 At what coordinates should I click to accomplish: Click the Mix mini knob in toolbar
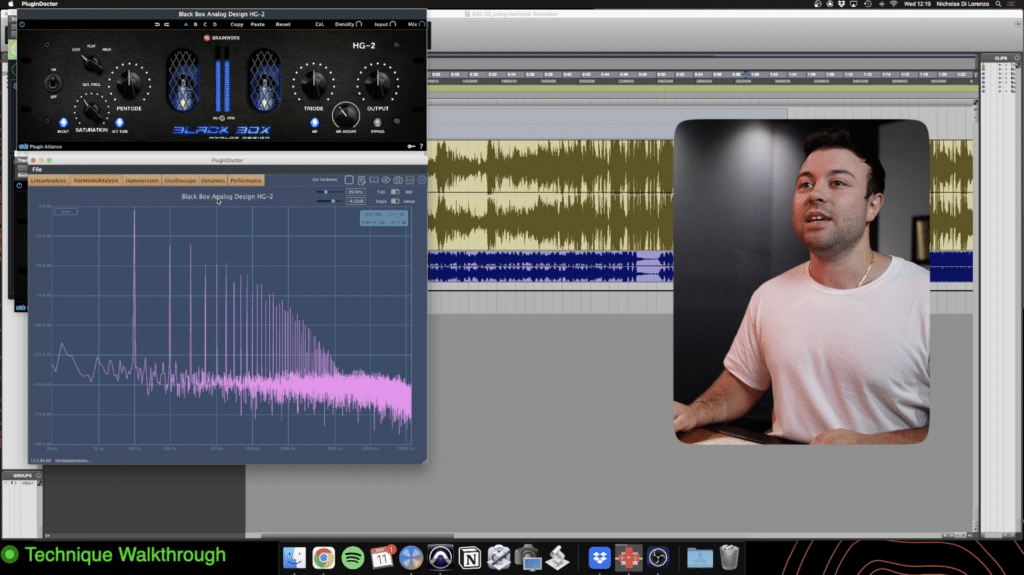pos(422,24)
